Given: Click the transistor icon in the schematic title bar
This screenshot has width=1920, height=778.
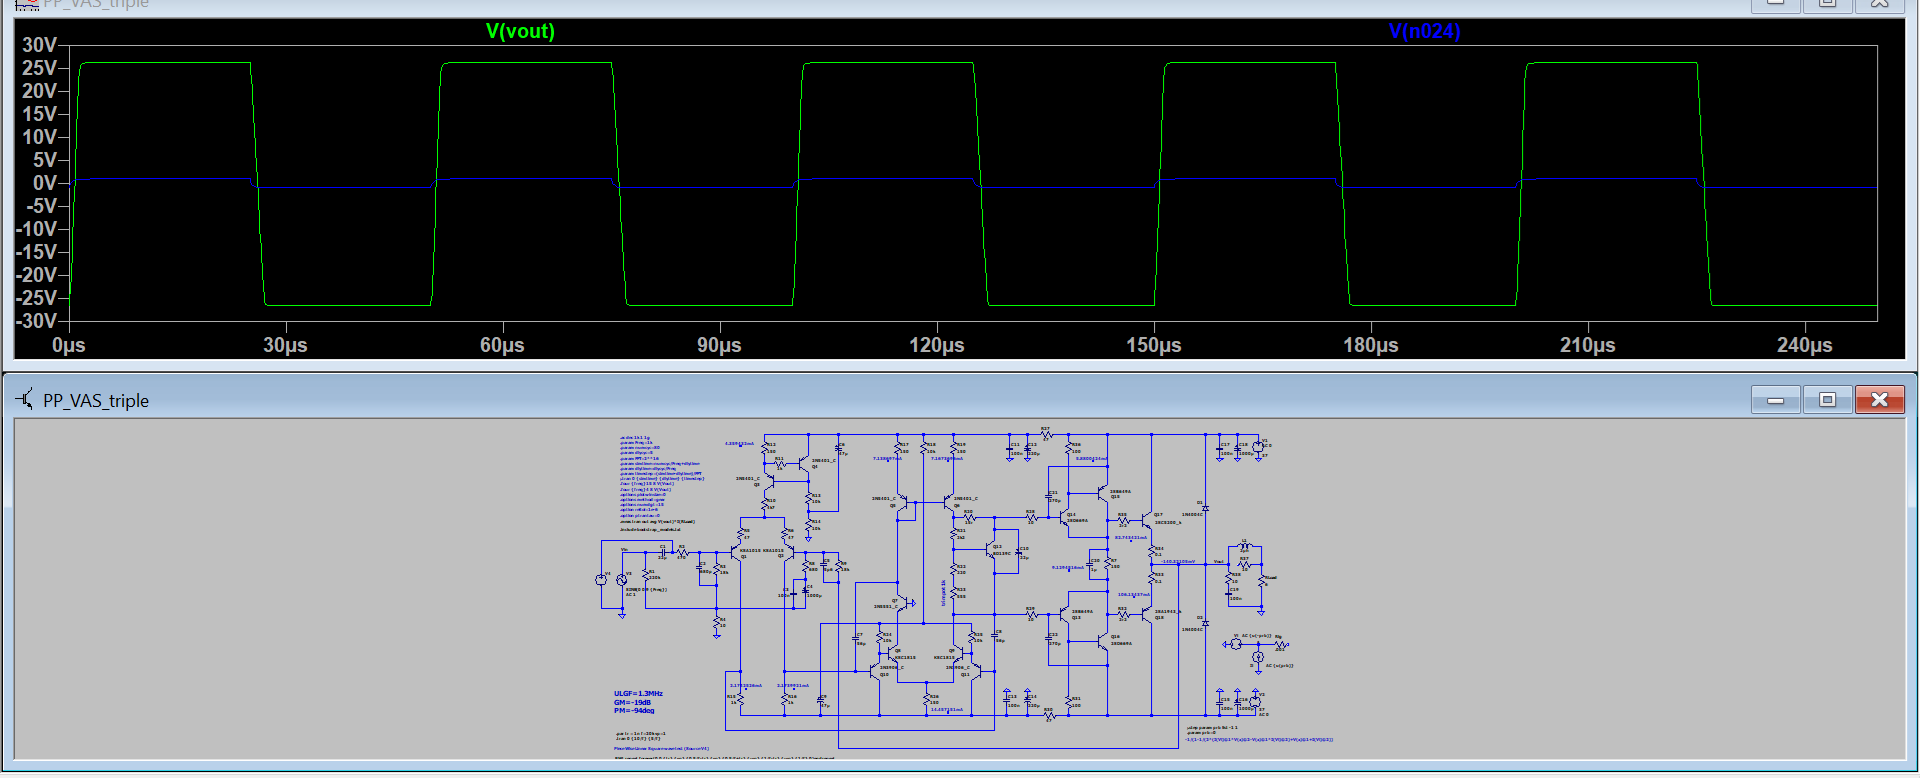Looking at the screenshot, I should tap(25, 399).
